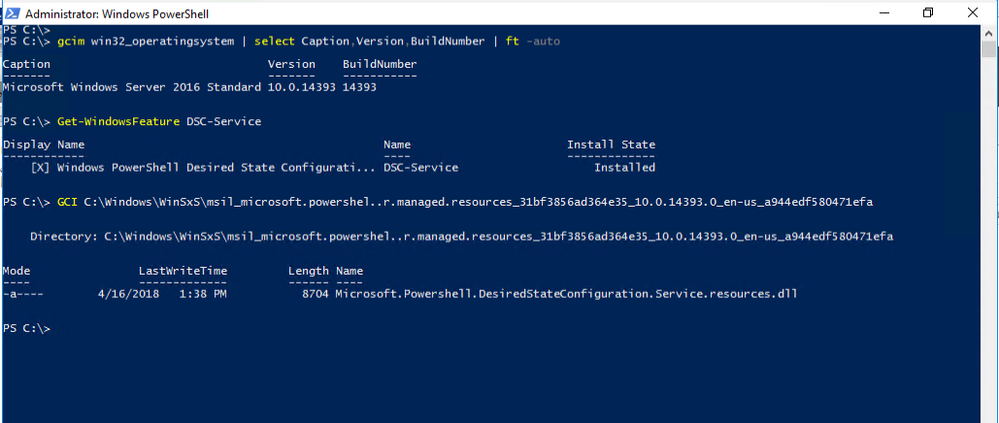Click the BuildNumber value 14393
The height and width of the screenshot is (423, 999).
click(359, 87)
